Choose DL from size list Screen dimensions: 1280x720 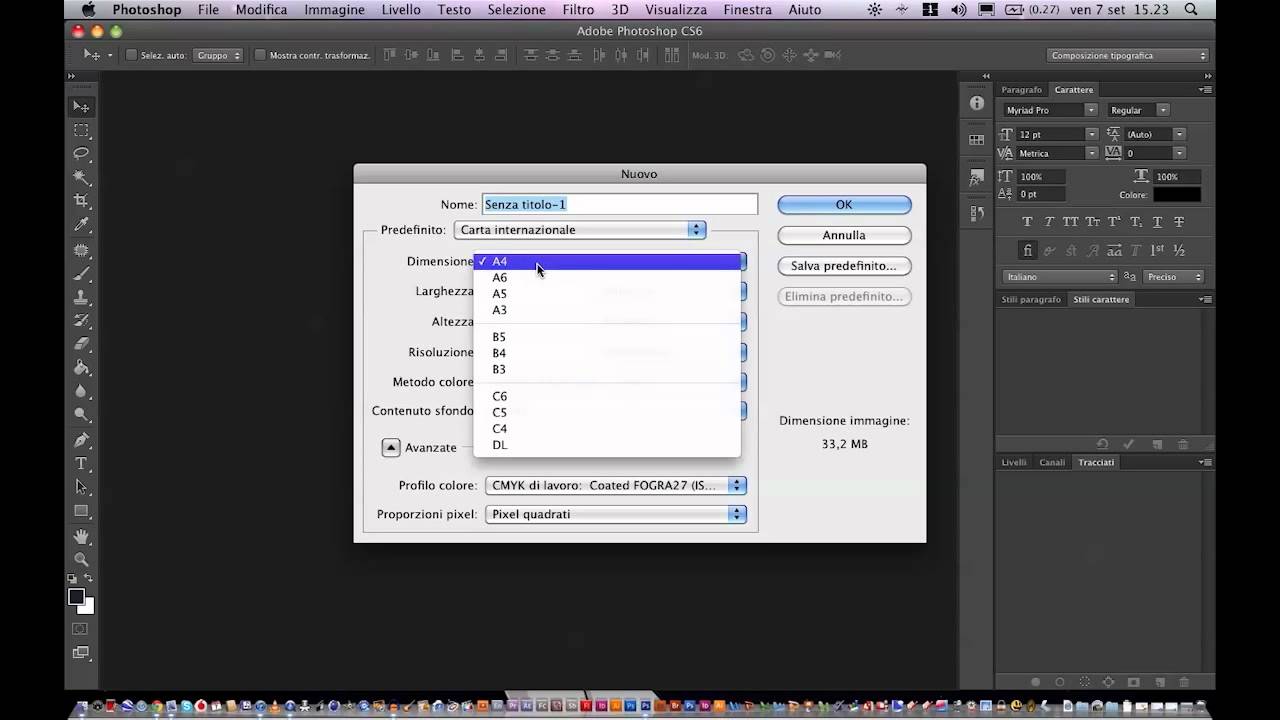click(607, 445)
